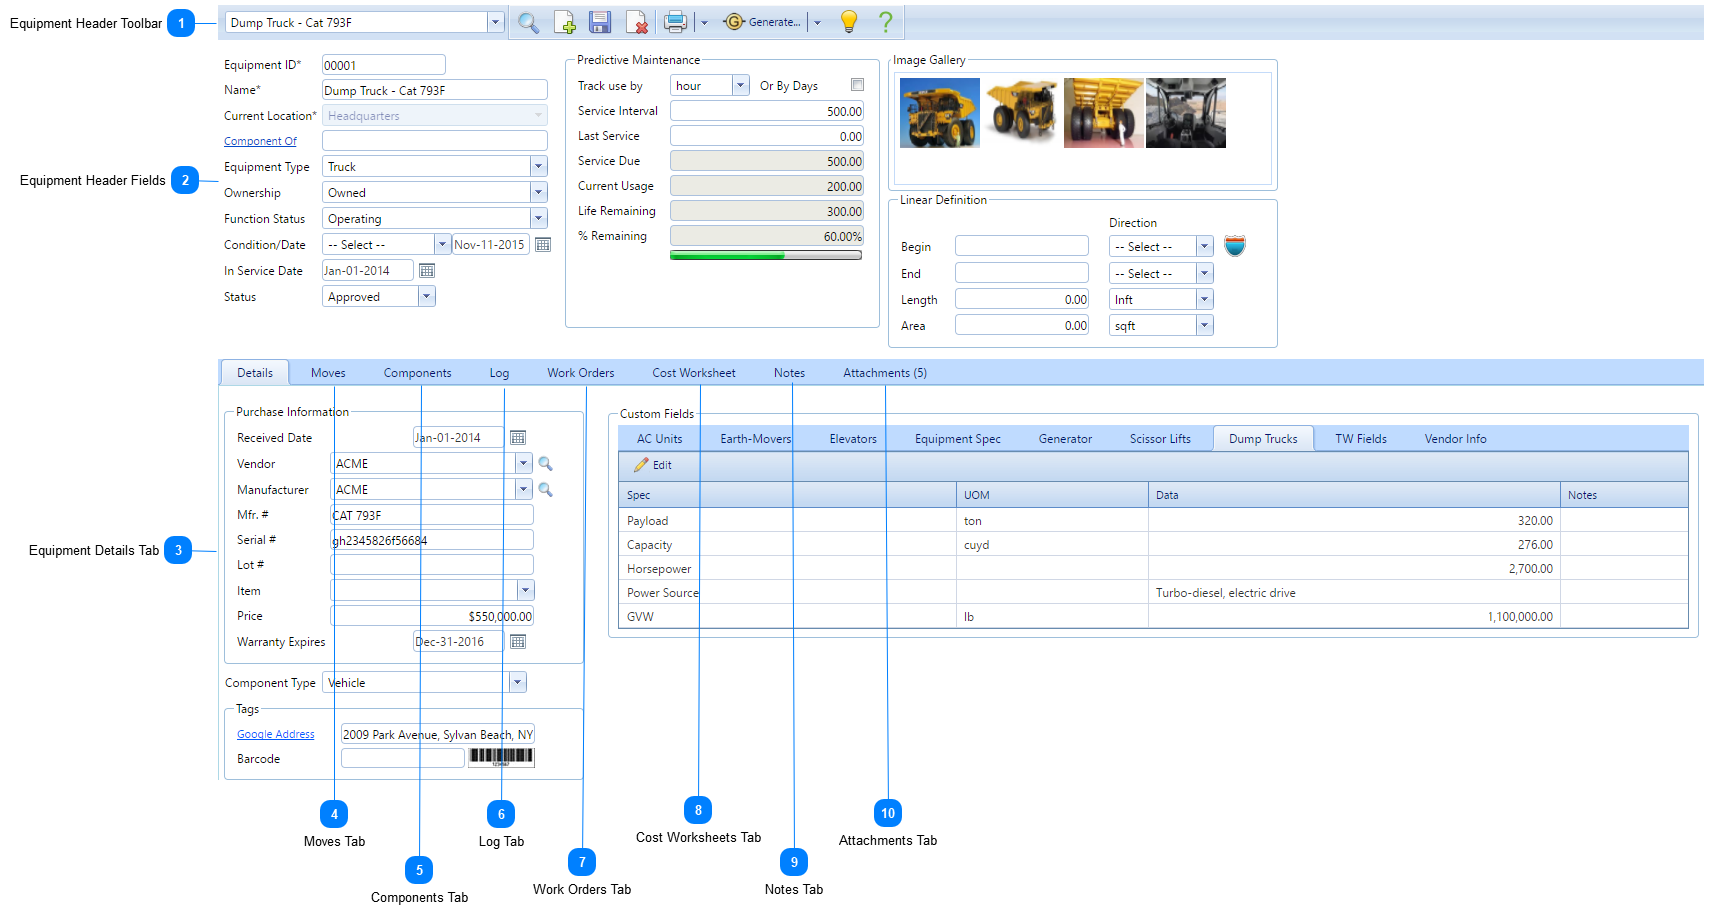Expand the Length unit lnft dropdown
The width and height of the screenshot is (1711, 915).
[1205, 300]
